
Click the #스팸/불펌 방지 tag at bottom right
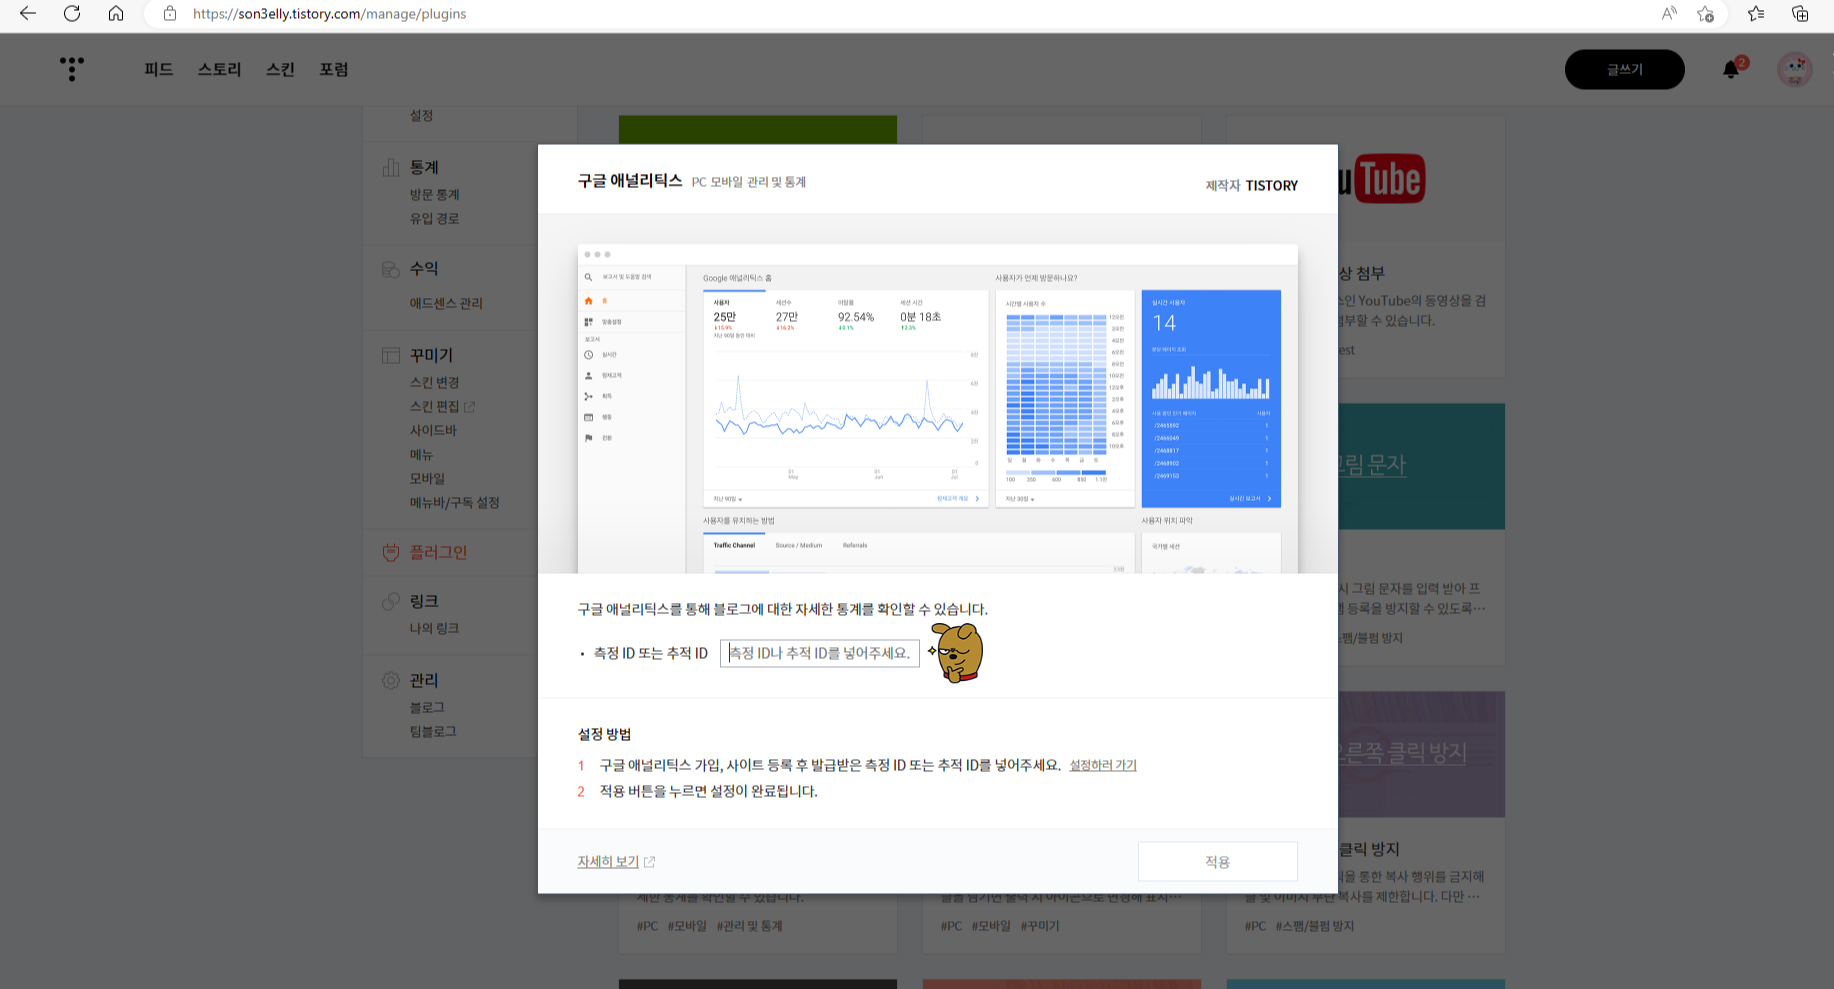[1314, 926]
